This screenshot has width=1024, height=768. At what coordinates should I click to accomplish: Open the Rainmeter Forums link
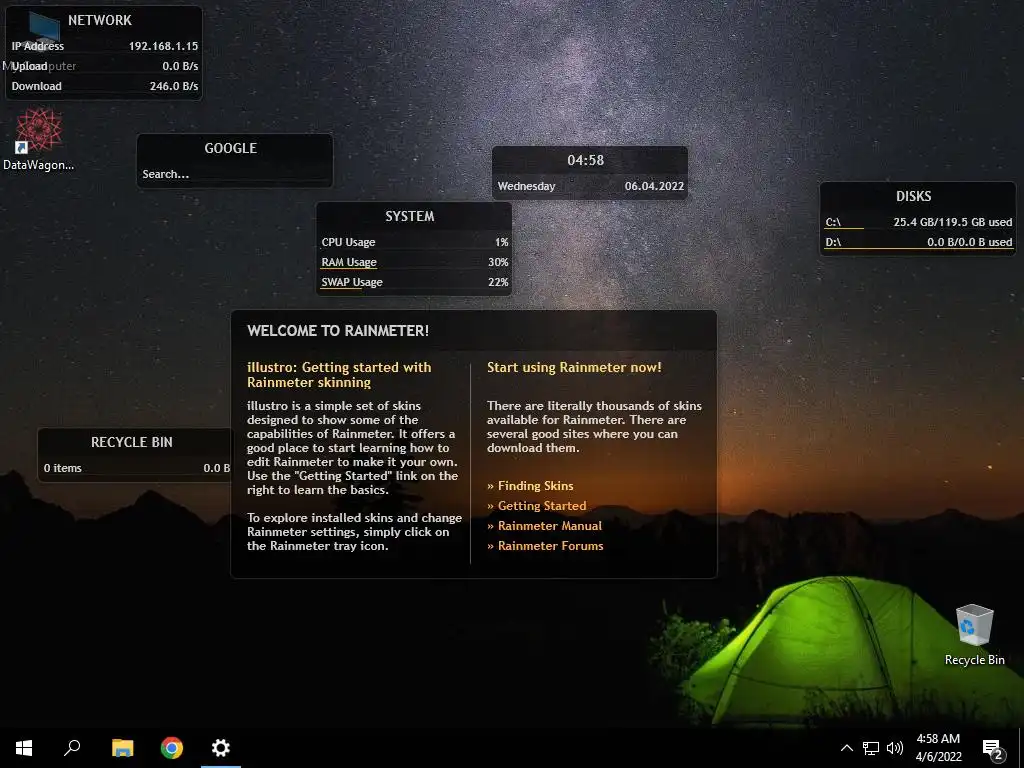pyautogui.click(x=551, y=546)
